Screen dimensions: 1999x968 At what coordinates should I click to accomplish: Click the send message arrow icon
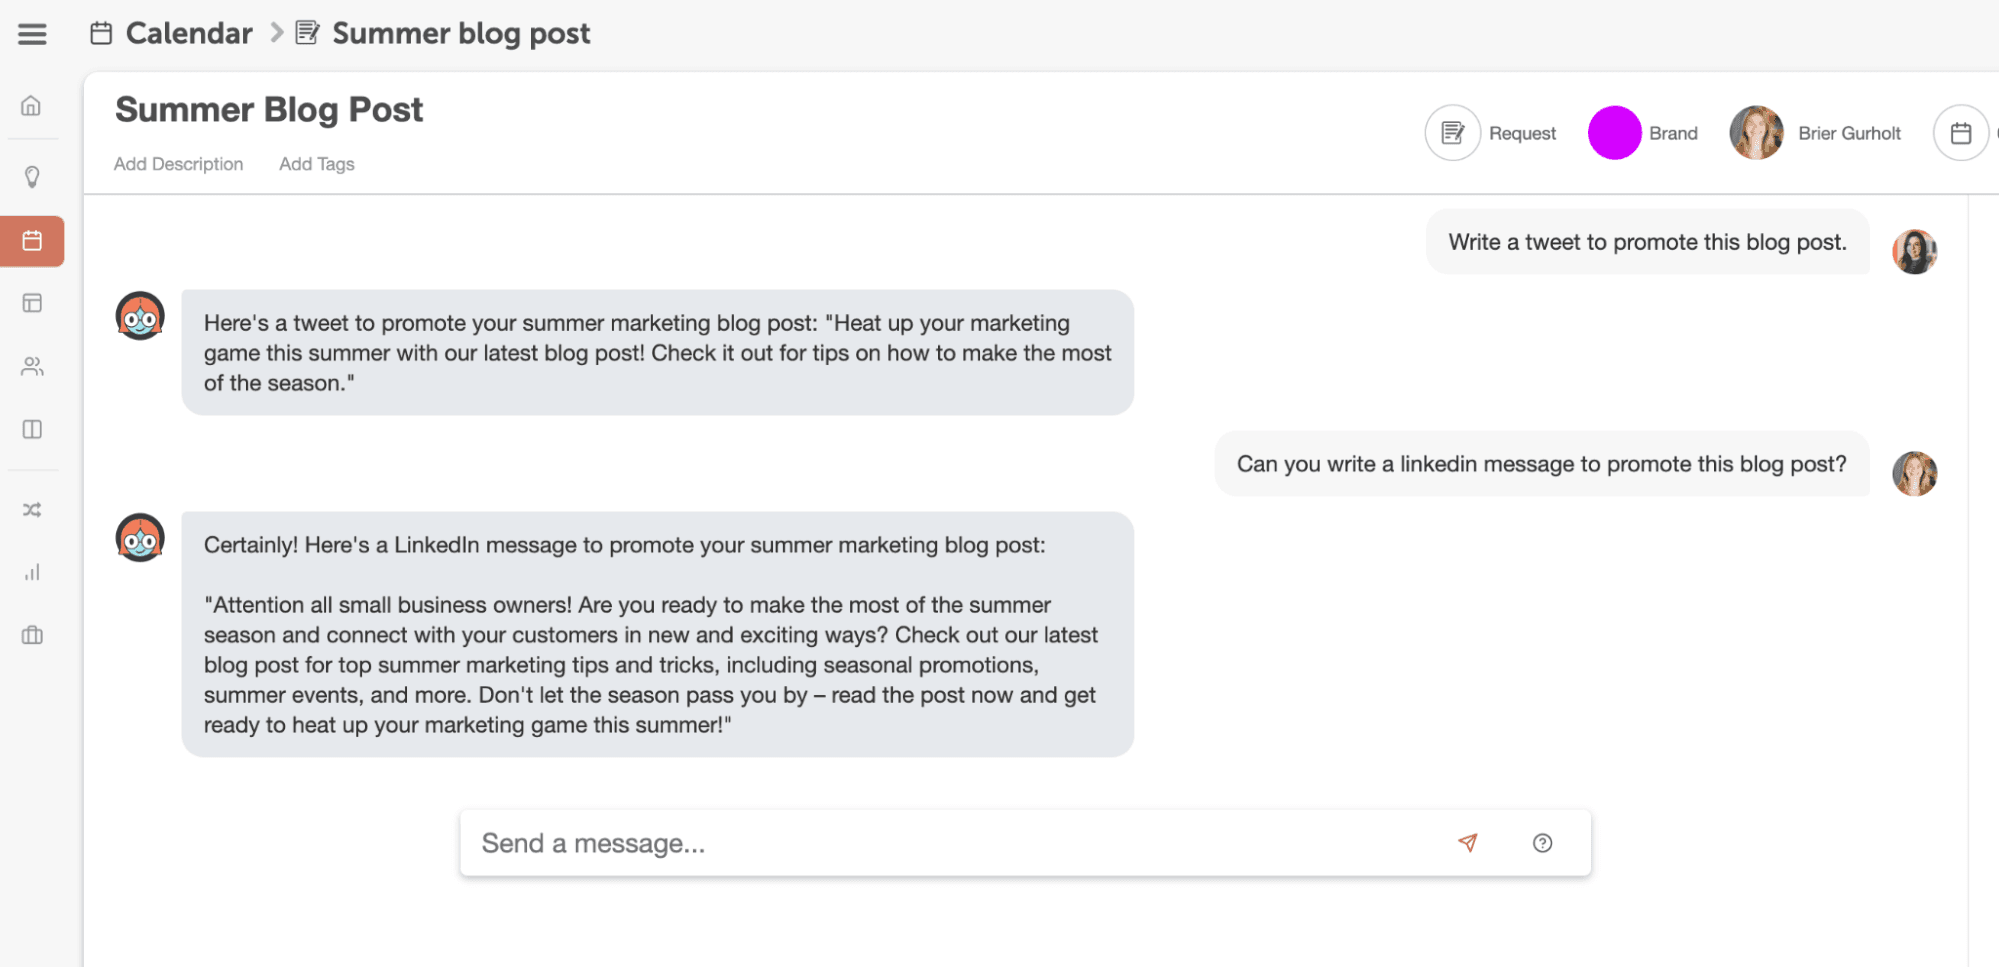[x=1467, y=843]
